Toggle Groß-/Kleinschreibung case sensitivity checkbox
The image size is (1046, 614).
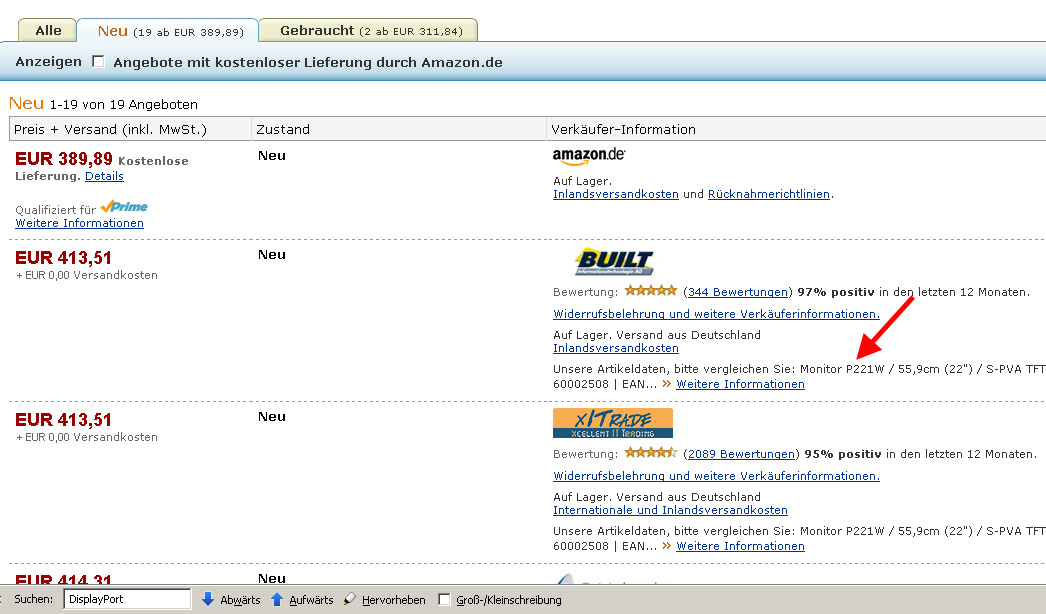click(x=444, y=599)
